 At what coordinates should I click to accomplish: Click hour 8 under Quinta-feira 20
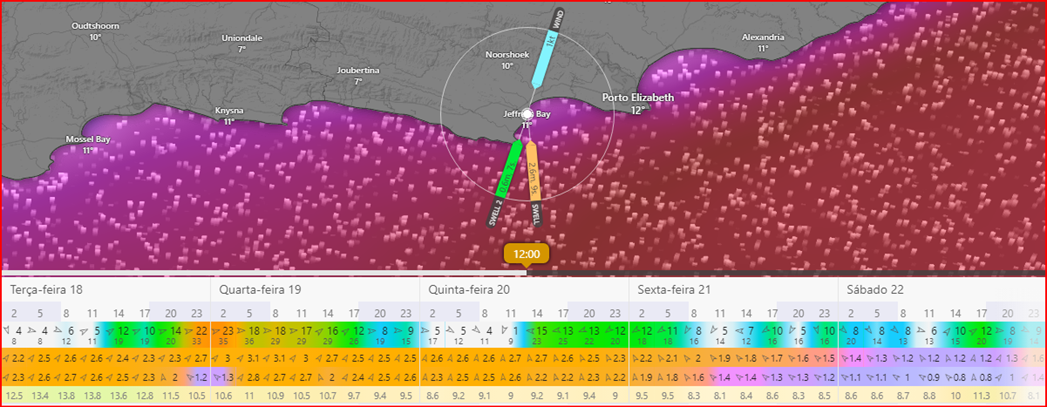click(485, 312)
